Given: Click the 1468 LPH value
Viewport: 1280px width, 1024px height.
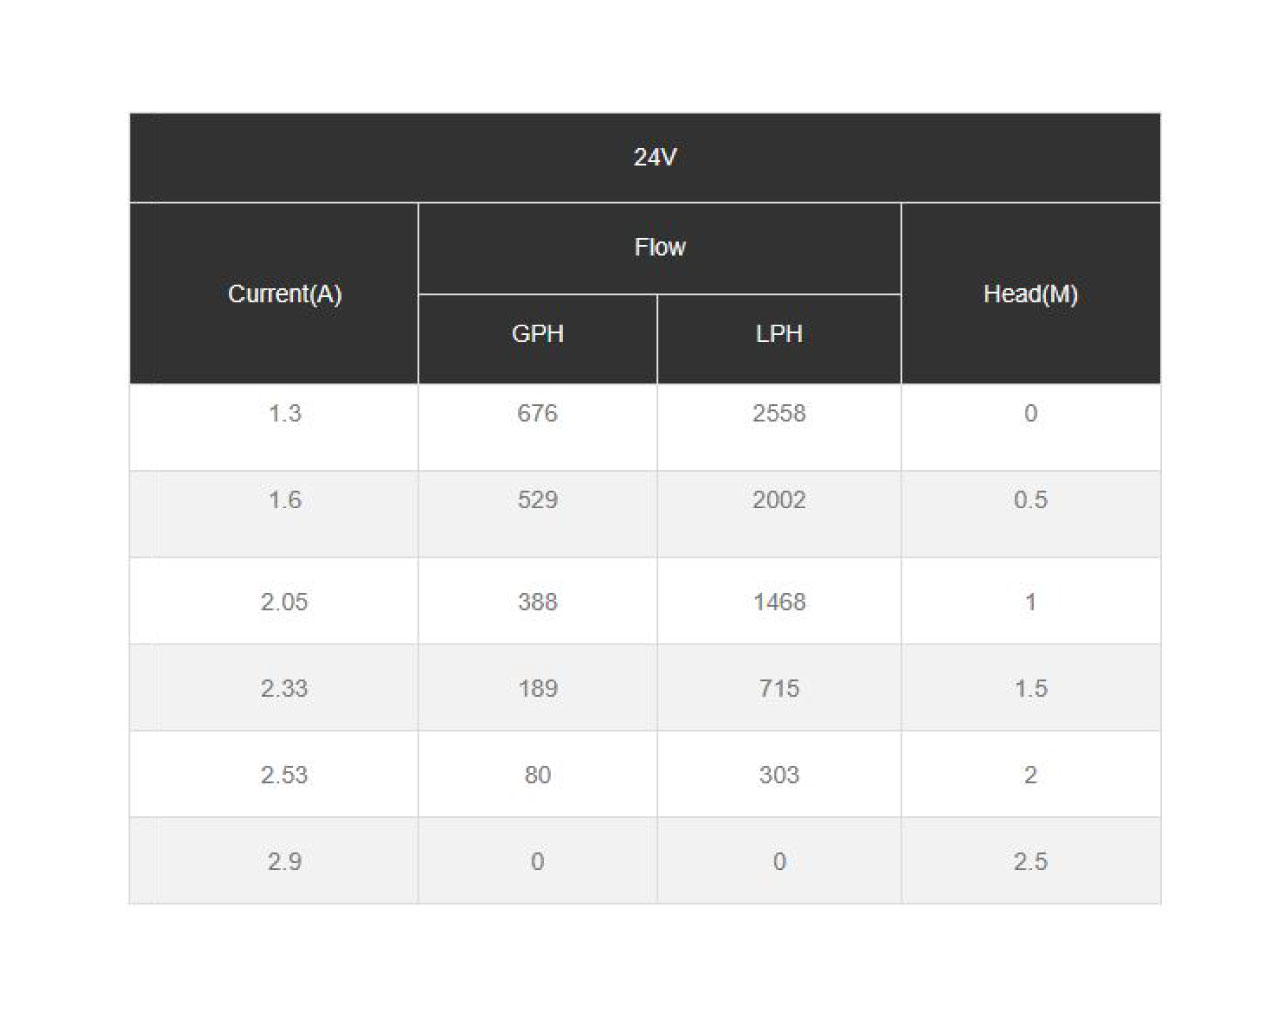Looking at the screenshot, I should coord(779,601).
